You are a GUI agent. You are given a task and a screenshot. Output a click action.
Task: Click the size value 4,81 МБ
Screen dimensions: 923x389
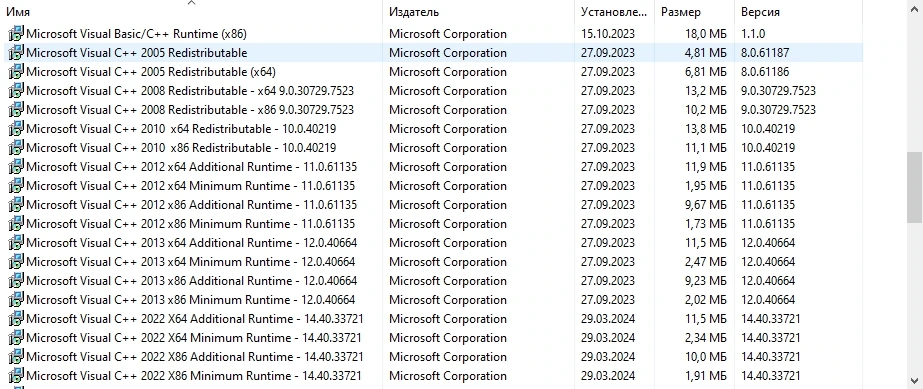coord(706,52)
